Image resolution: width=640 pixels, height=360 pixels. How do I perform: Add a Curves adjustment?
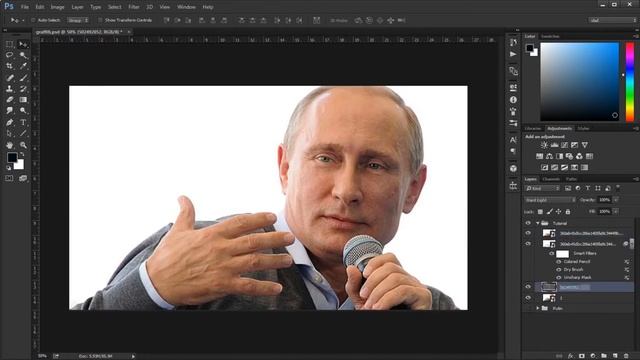tap(564, 145)
